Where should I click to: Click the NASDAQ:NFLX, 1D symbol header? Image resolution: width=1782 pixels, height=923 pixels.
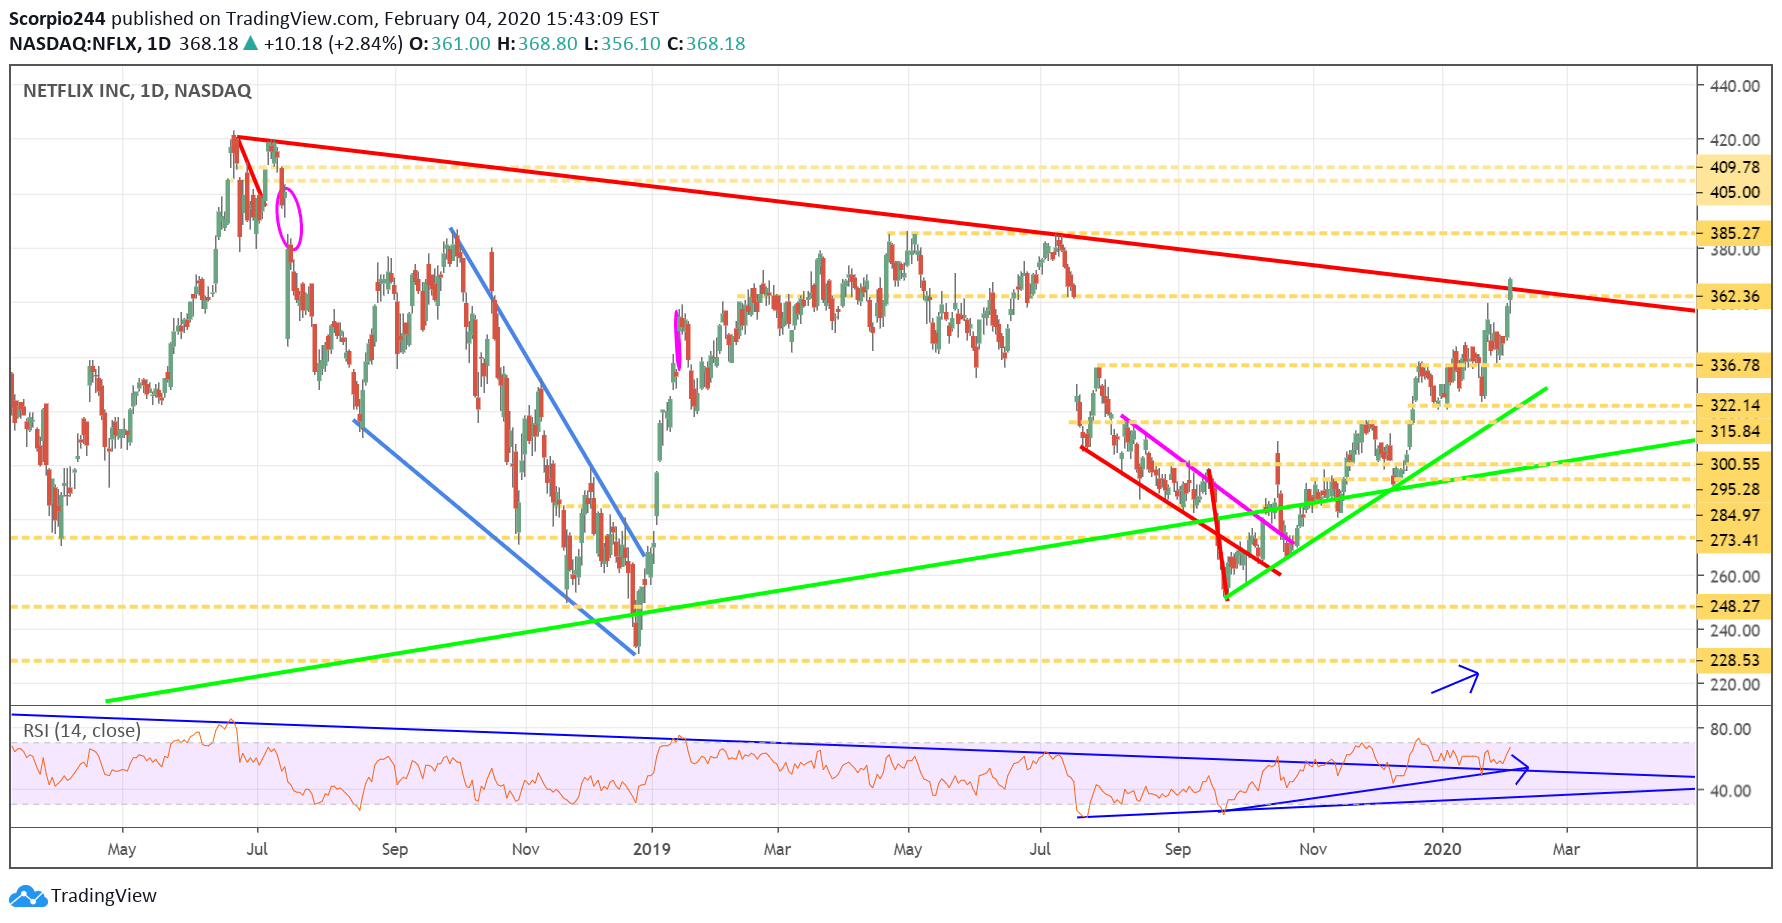[x=90, y=44]
